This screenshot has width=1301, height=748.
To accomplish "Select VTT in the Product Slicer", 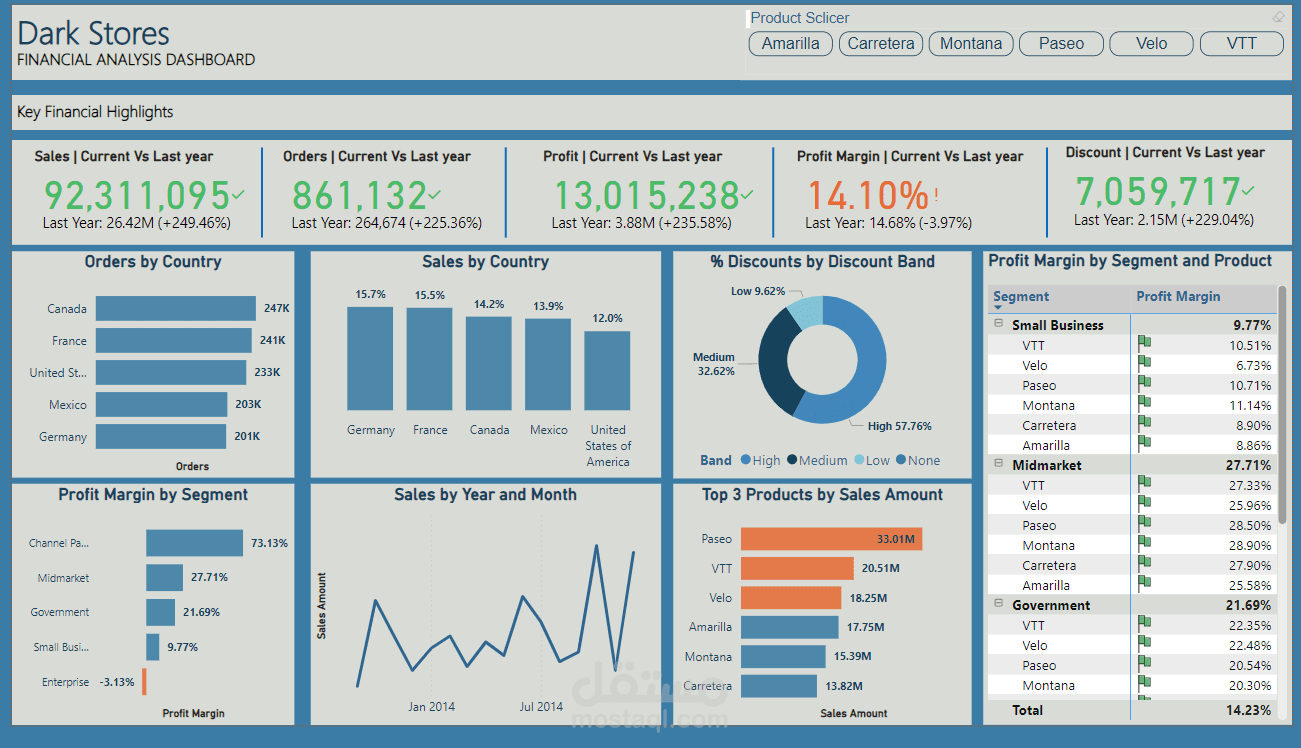I will pos(1241,43).
